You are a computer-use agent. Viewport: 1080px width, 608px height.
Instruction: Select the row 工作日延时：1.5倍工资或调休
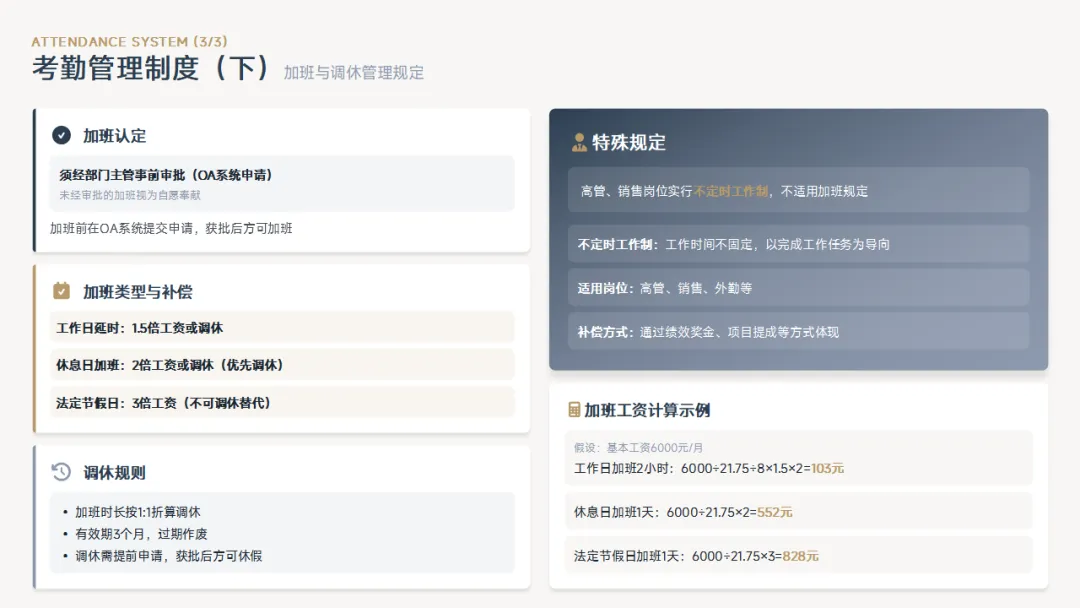pyautogui.click(x=282, y=328)
